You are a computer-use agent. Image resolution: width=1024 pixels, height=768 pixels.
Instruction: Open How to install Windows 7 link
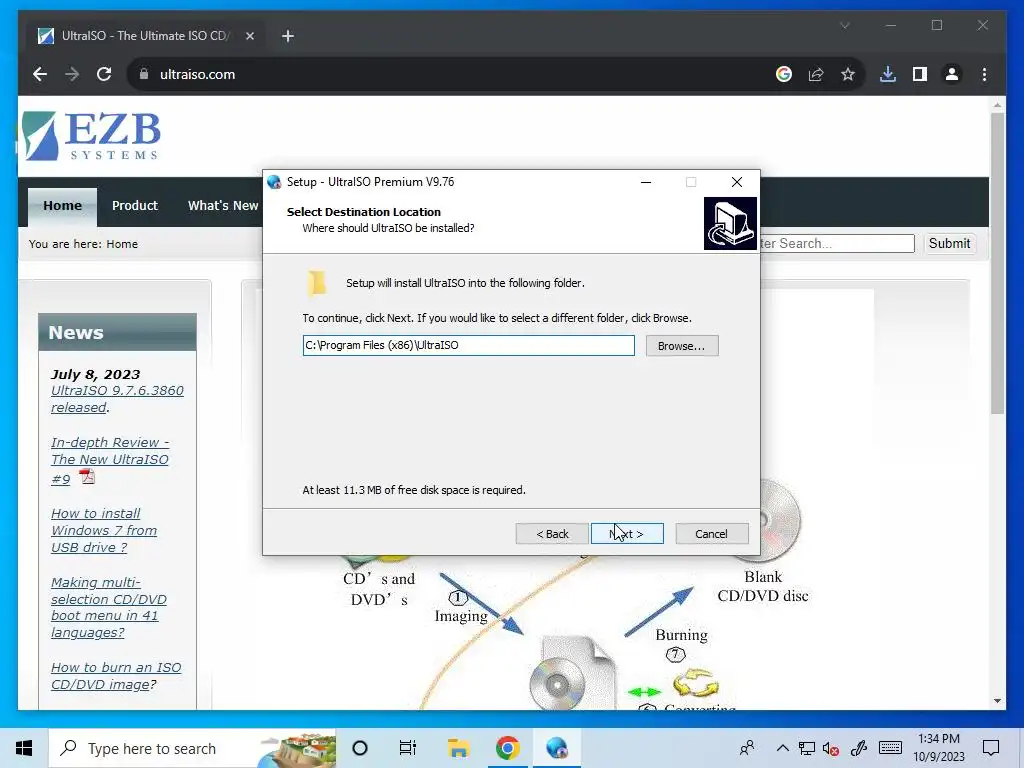click(104, 530)
